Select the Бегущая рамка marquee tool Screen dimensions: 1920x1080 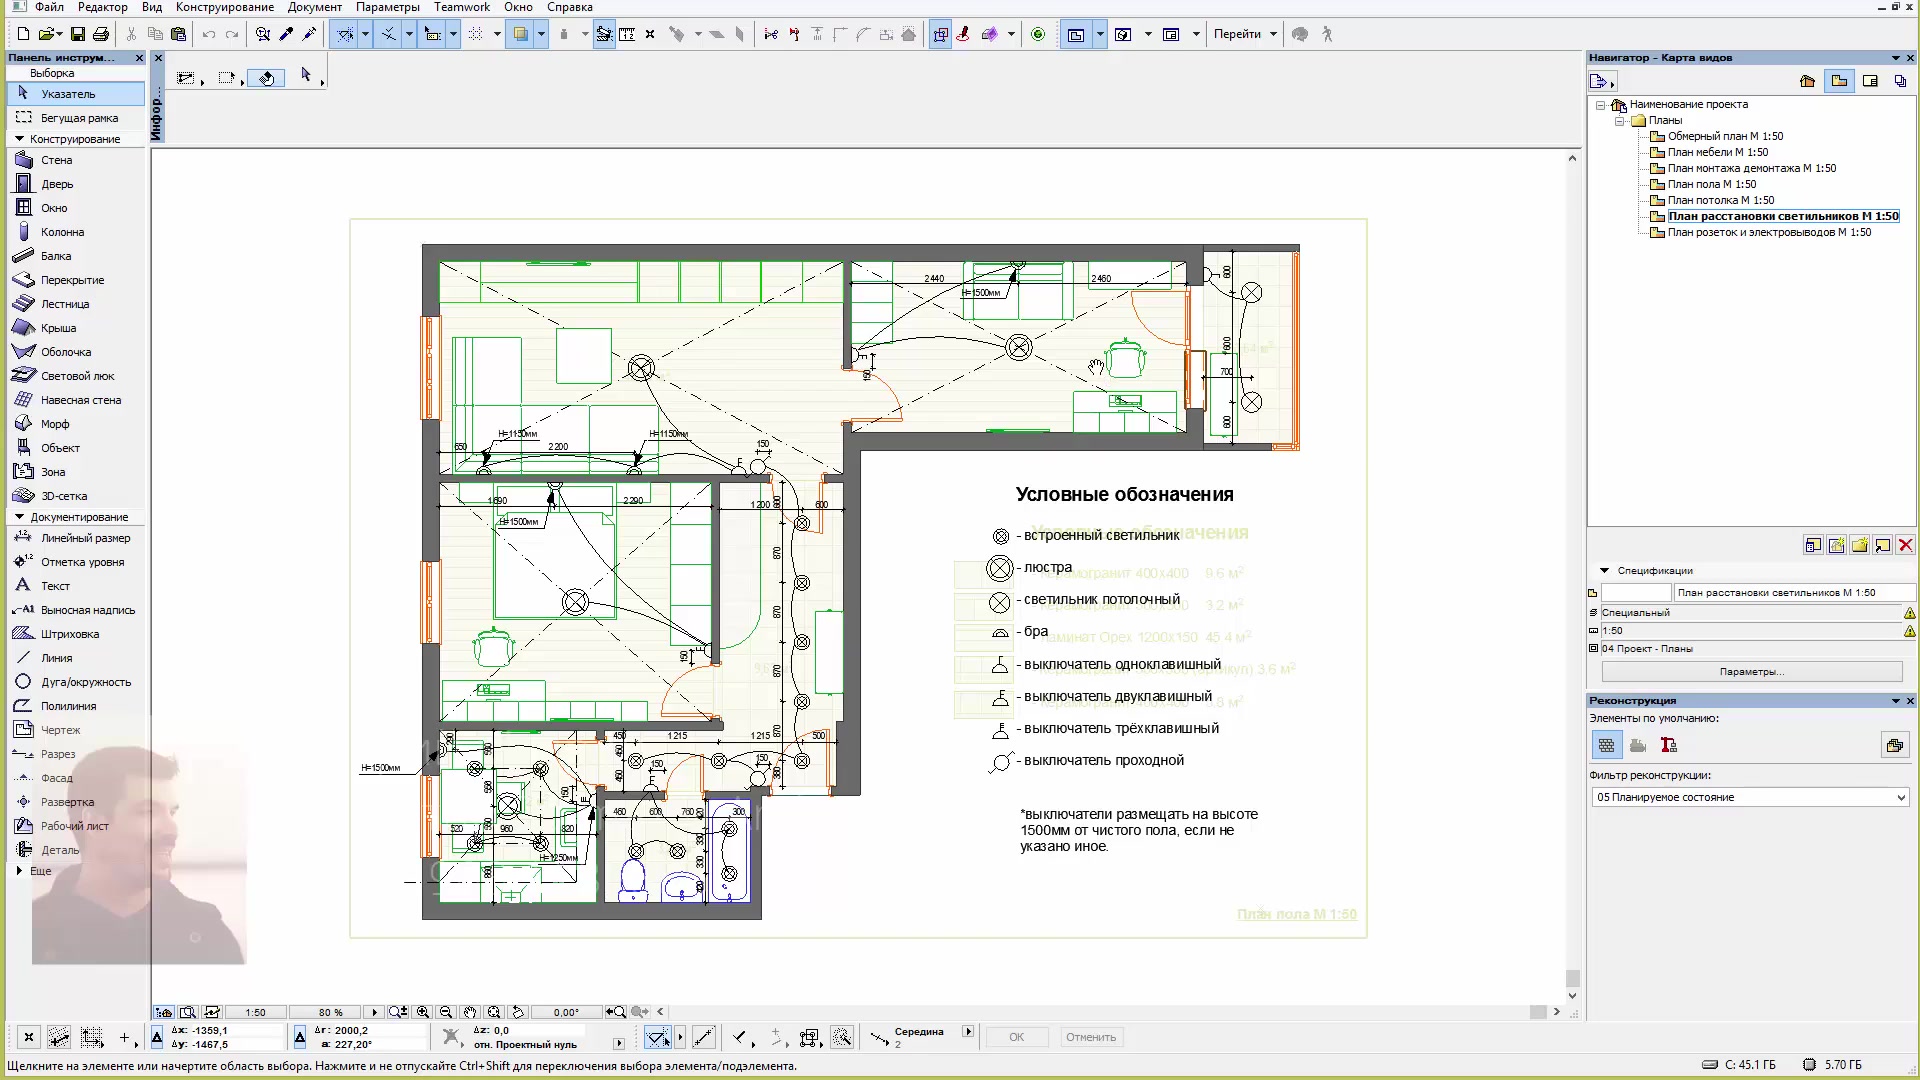[75, 118]
